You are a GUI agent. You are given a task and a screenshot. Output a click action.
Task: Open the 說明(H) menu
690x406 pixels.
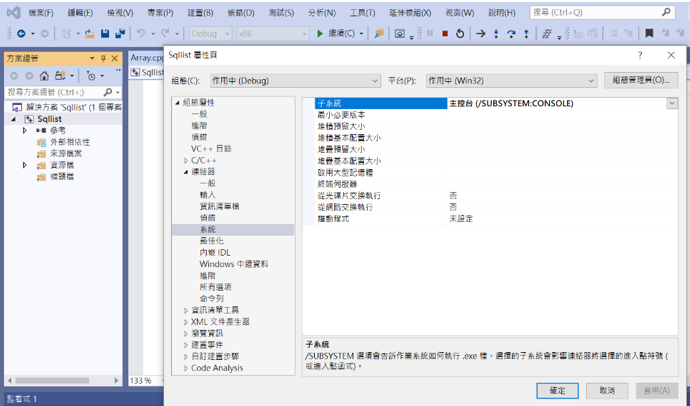(x=502, y=13)
